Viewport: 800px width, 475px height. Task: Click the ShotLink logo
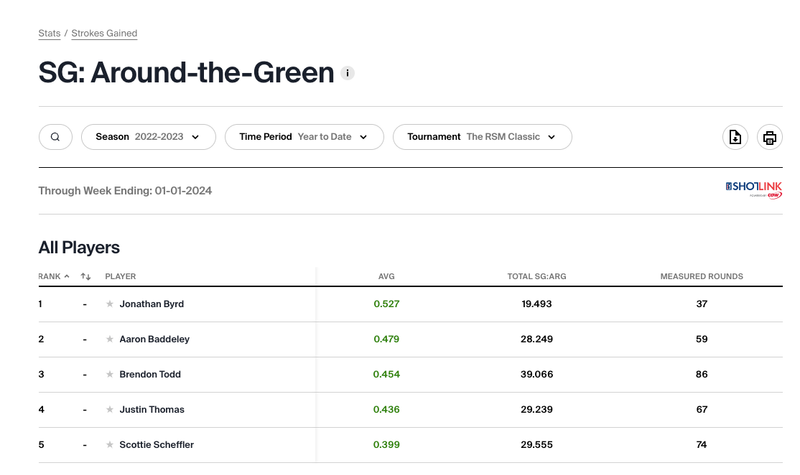[754, 190]
